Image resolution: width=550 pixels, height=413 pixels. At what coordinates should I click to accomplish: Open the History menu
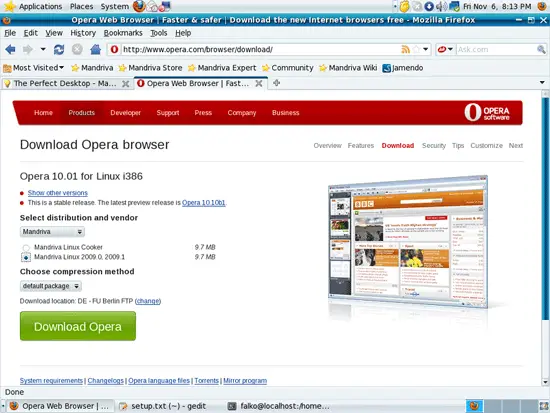click(83, 33)
